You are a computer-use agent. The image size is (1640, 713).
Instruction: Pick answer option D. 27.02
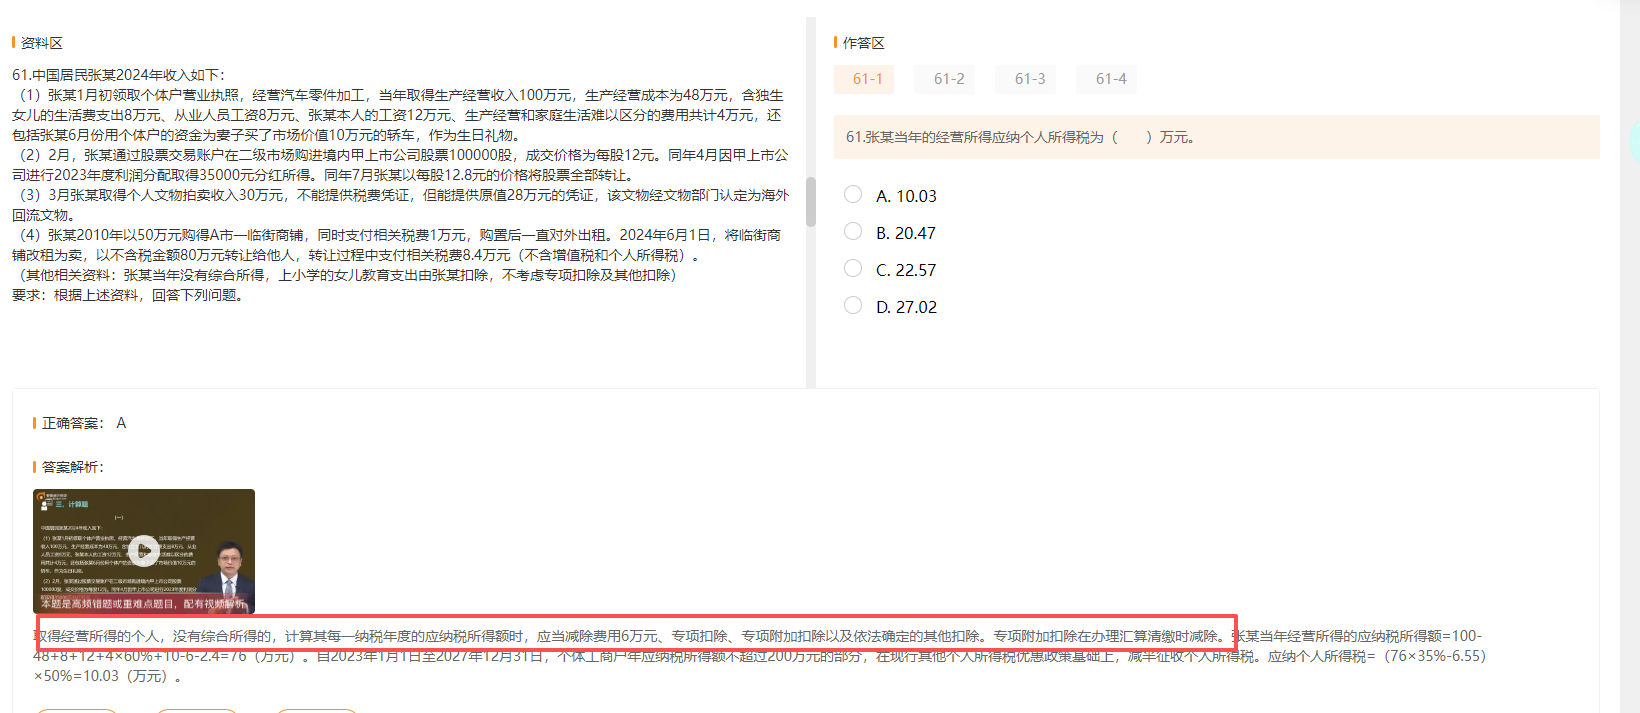click(x=853, y=306)
